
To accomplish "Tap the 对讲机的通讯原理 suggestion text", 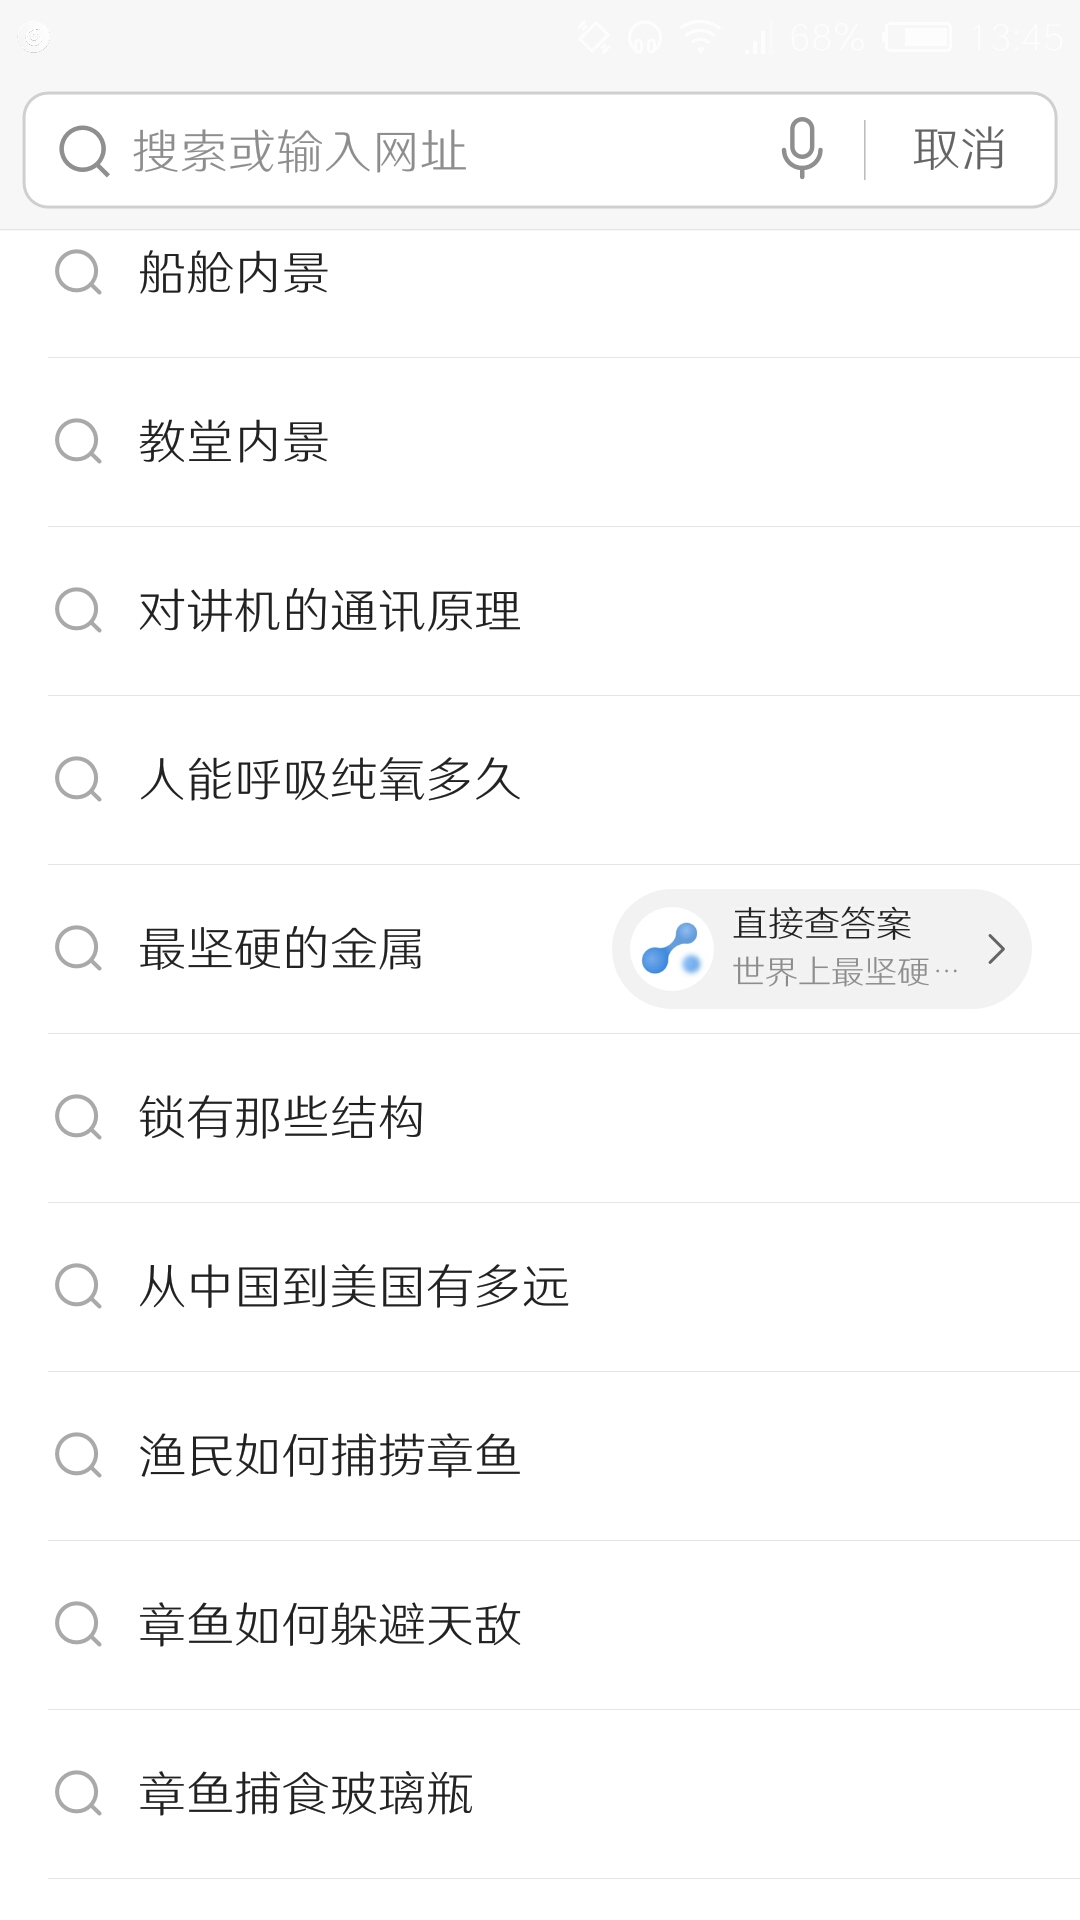I will coord(330,611).
